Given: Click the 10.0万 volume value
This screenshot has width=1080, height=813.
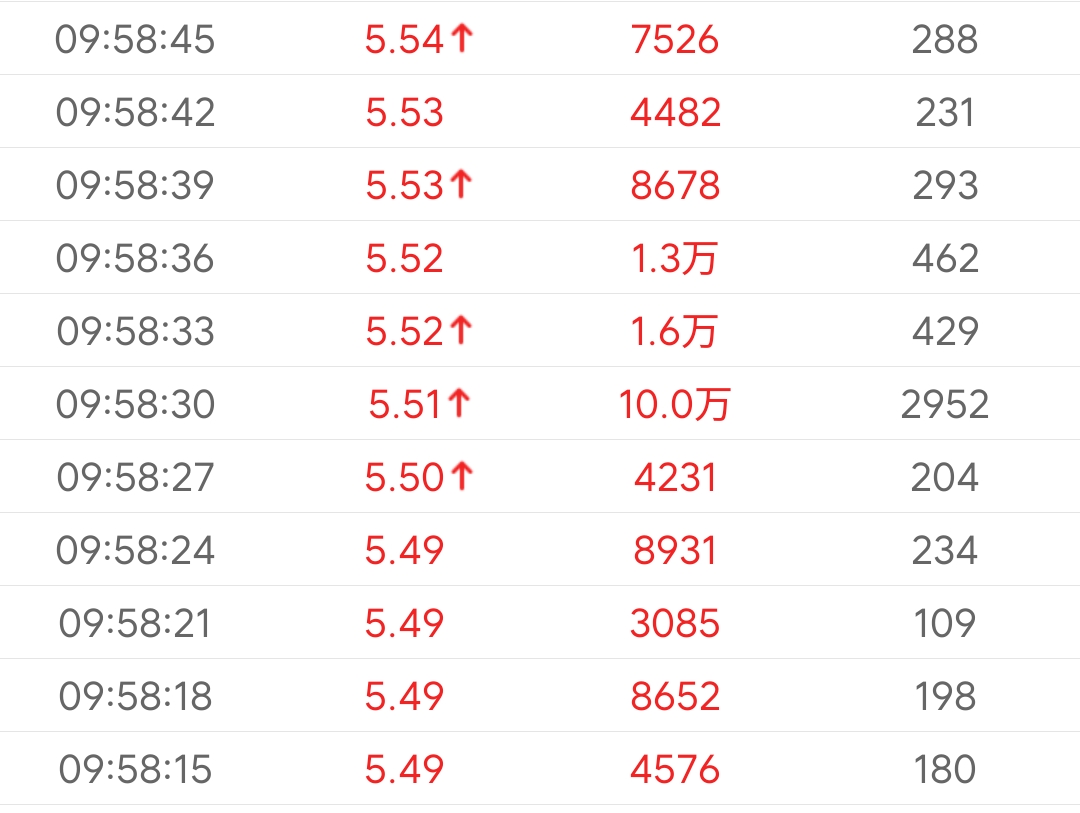Looking at the screenshot, I should [675, 404].
